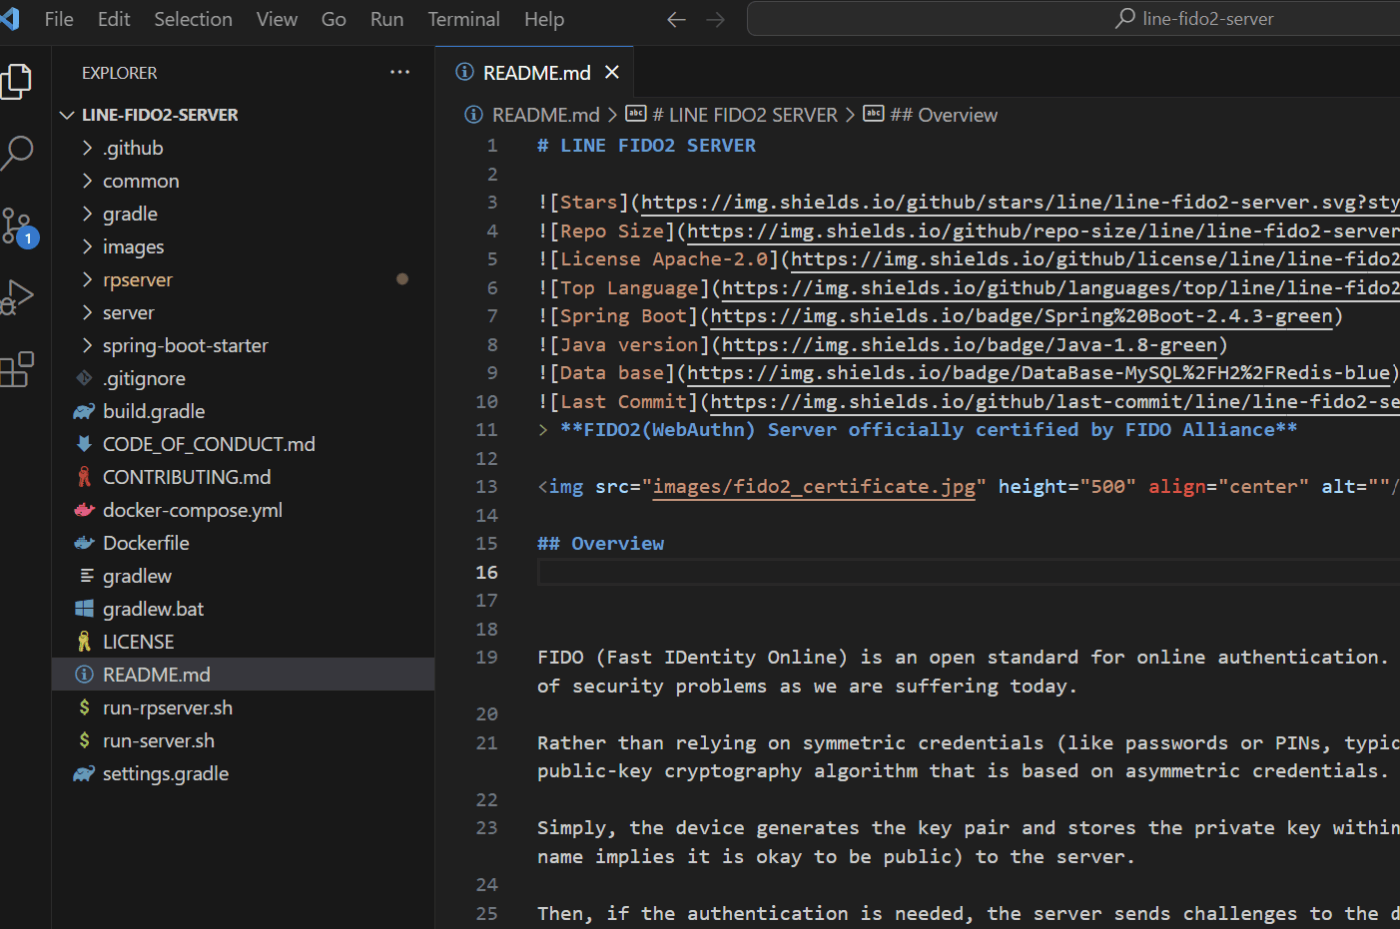
Task: Go back with the left arrow
Action: click(x=676, y=20)
